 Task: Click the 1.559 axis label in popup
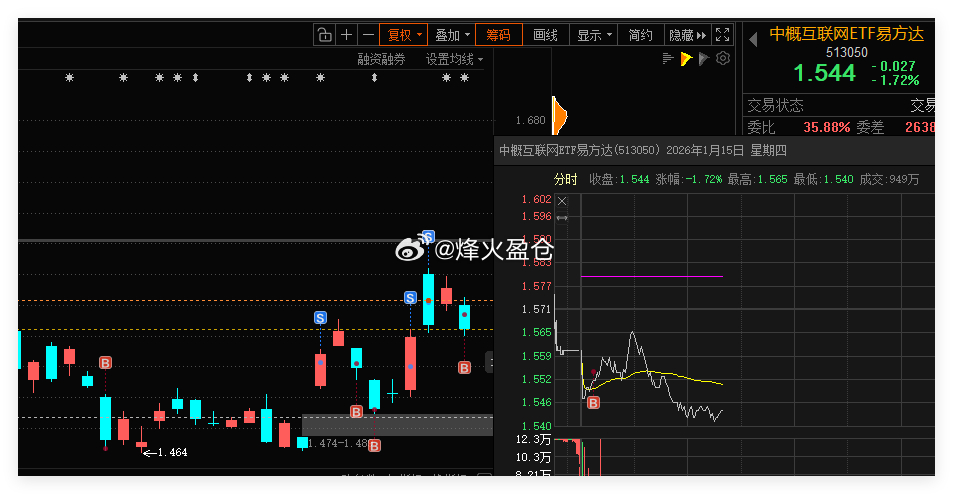point(536,356)
